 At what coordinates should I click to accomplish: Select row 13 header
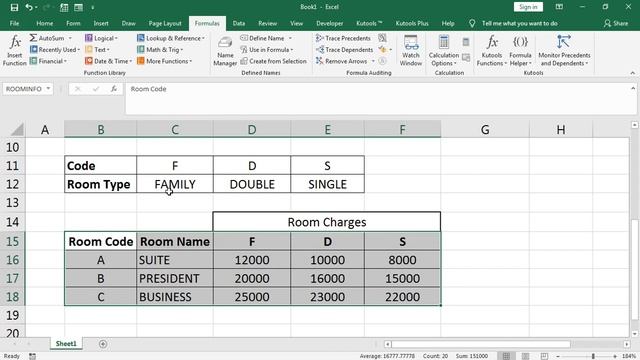tap(13, 202)
